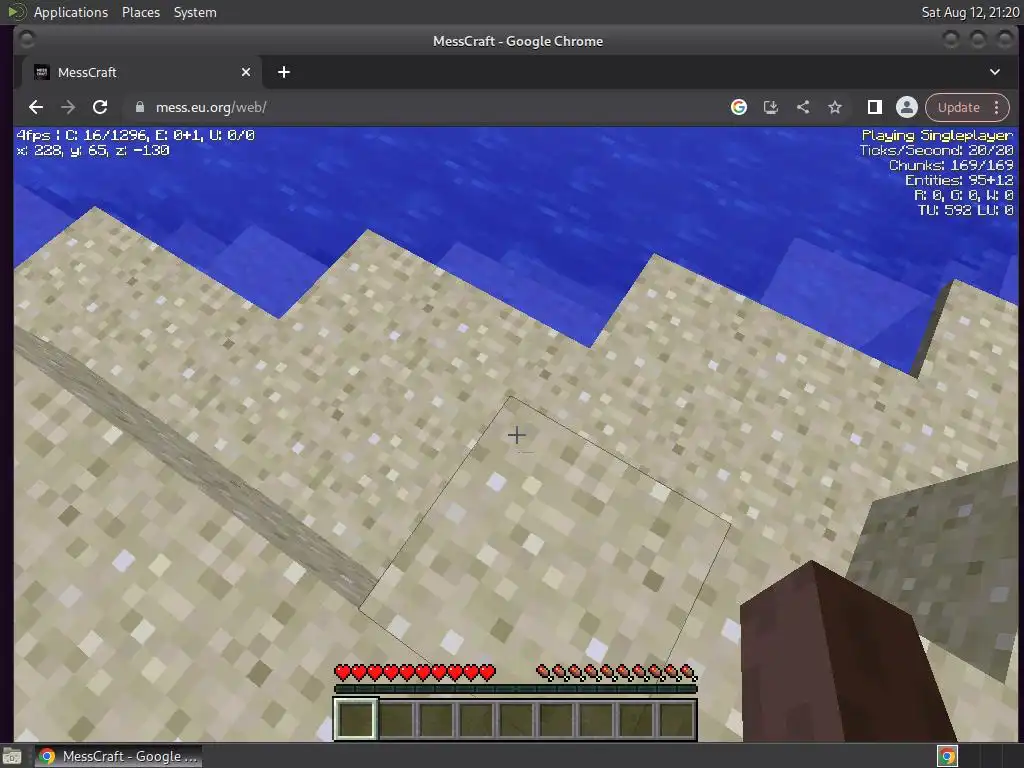Reload the MessCraft page
The width and height of the screenshot is (1024, 768).
click(100, 107)
